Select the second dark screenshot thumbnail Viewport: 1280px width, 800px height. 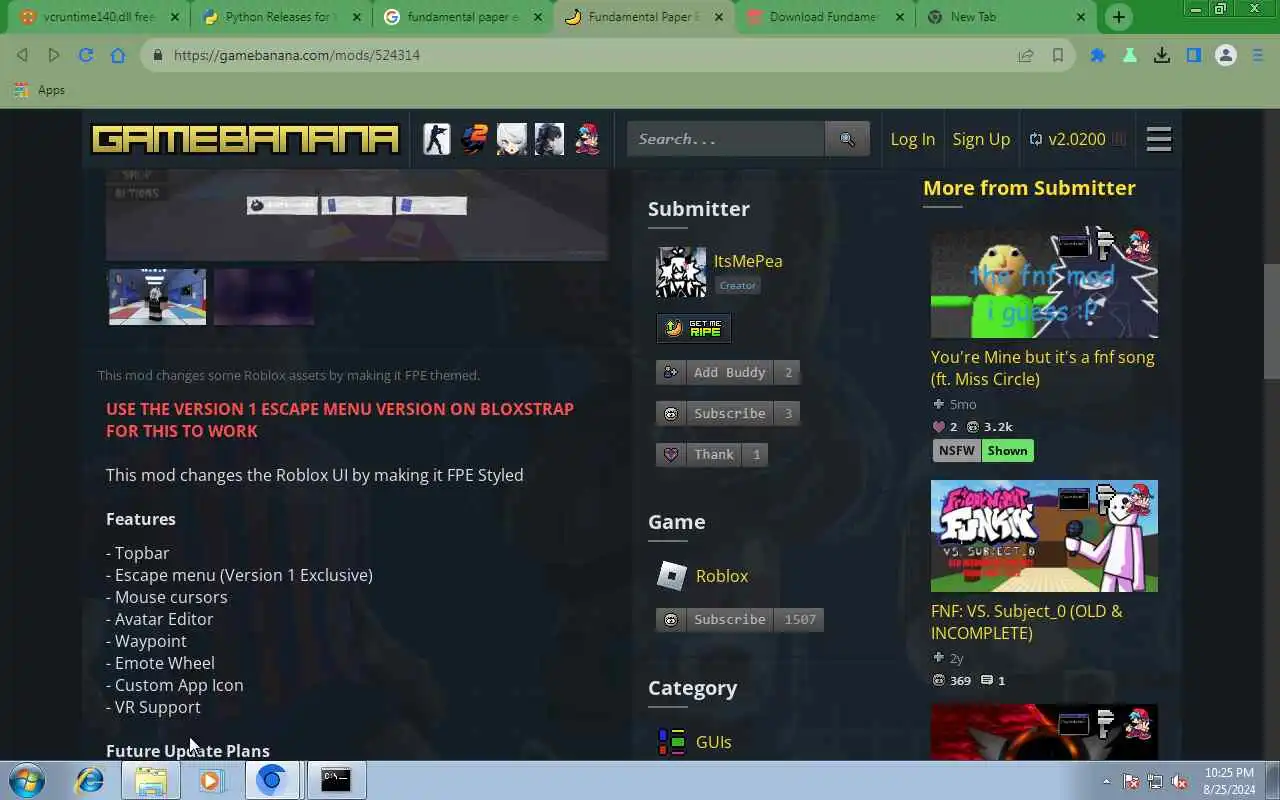264,296
